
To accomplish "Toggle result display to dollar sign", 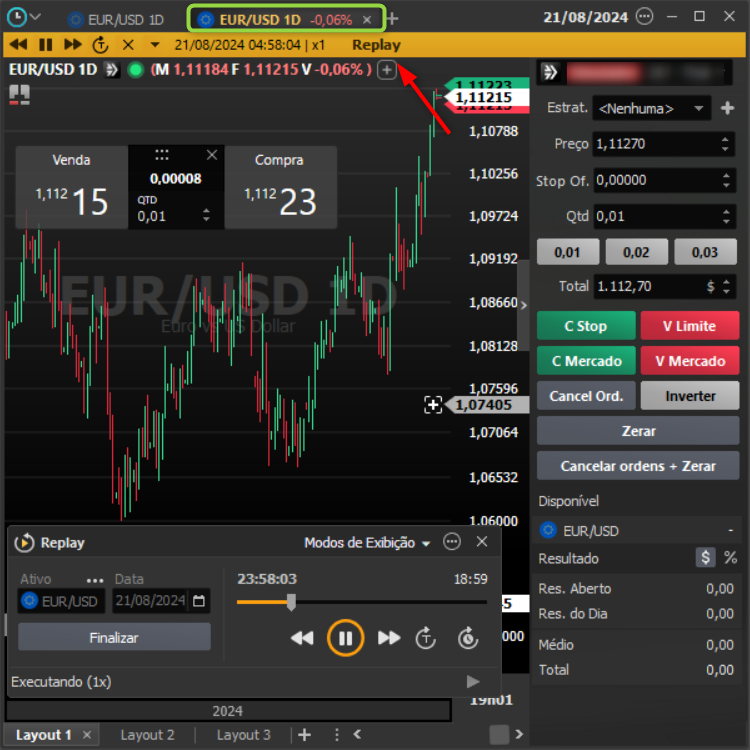I will [x=705, y=558].
